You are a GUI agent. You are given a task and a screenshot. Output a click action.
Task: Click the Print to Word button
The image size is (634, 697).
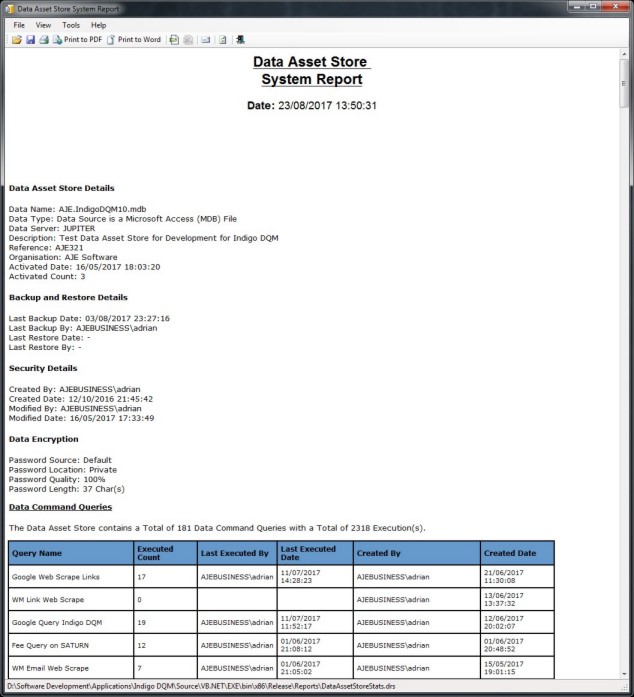[x=134, y=40]
